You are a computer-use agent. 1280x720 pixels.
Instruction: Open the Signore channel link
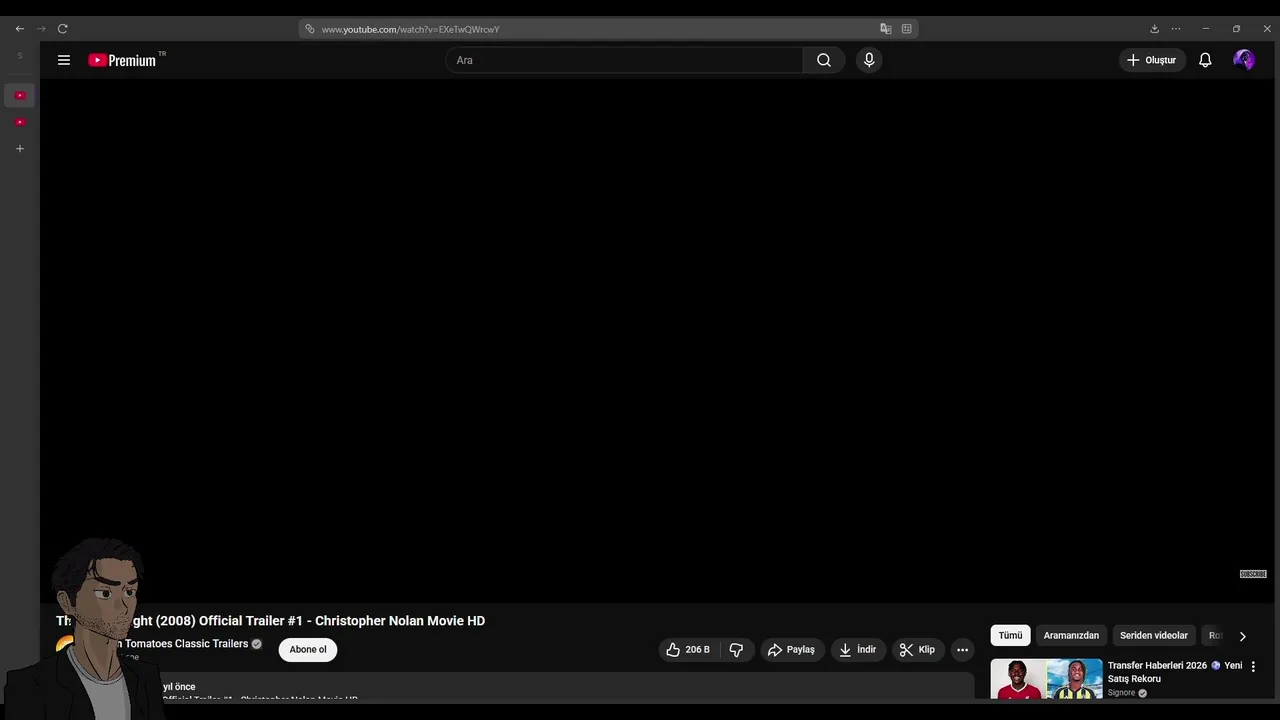pos(1121,693)
